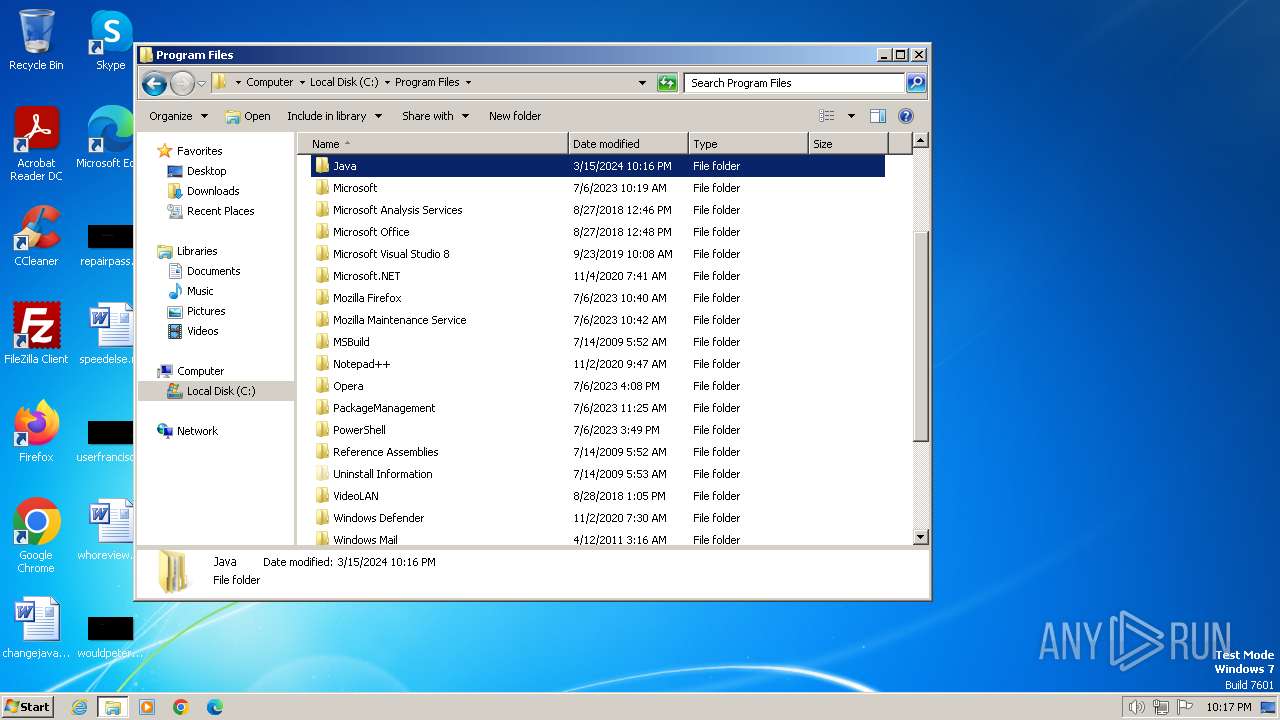The height and width of the screenshot is (720, 1280).
Task: Select the Notepad++ folder
Action: (361, 364)
